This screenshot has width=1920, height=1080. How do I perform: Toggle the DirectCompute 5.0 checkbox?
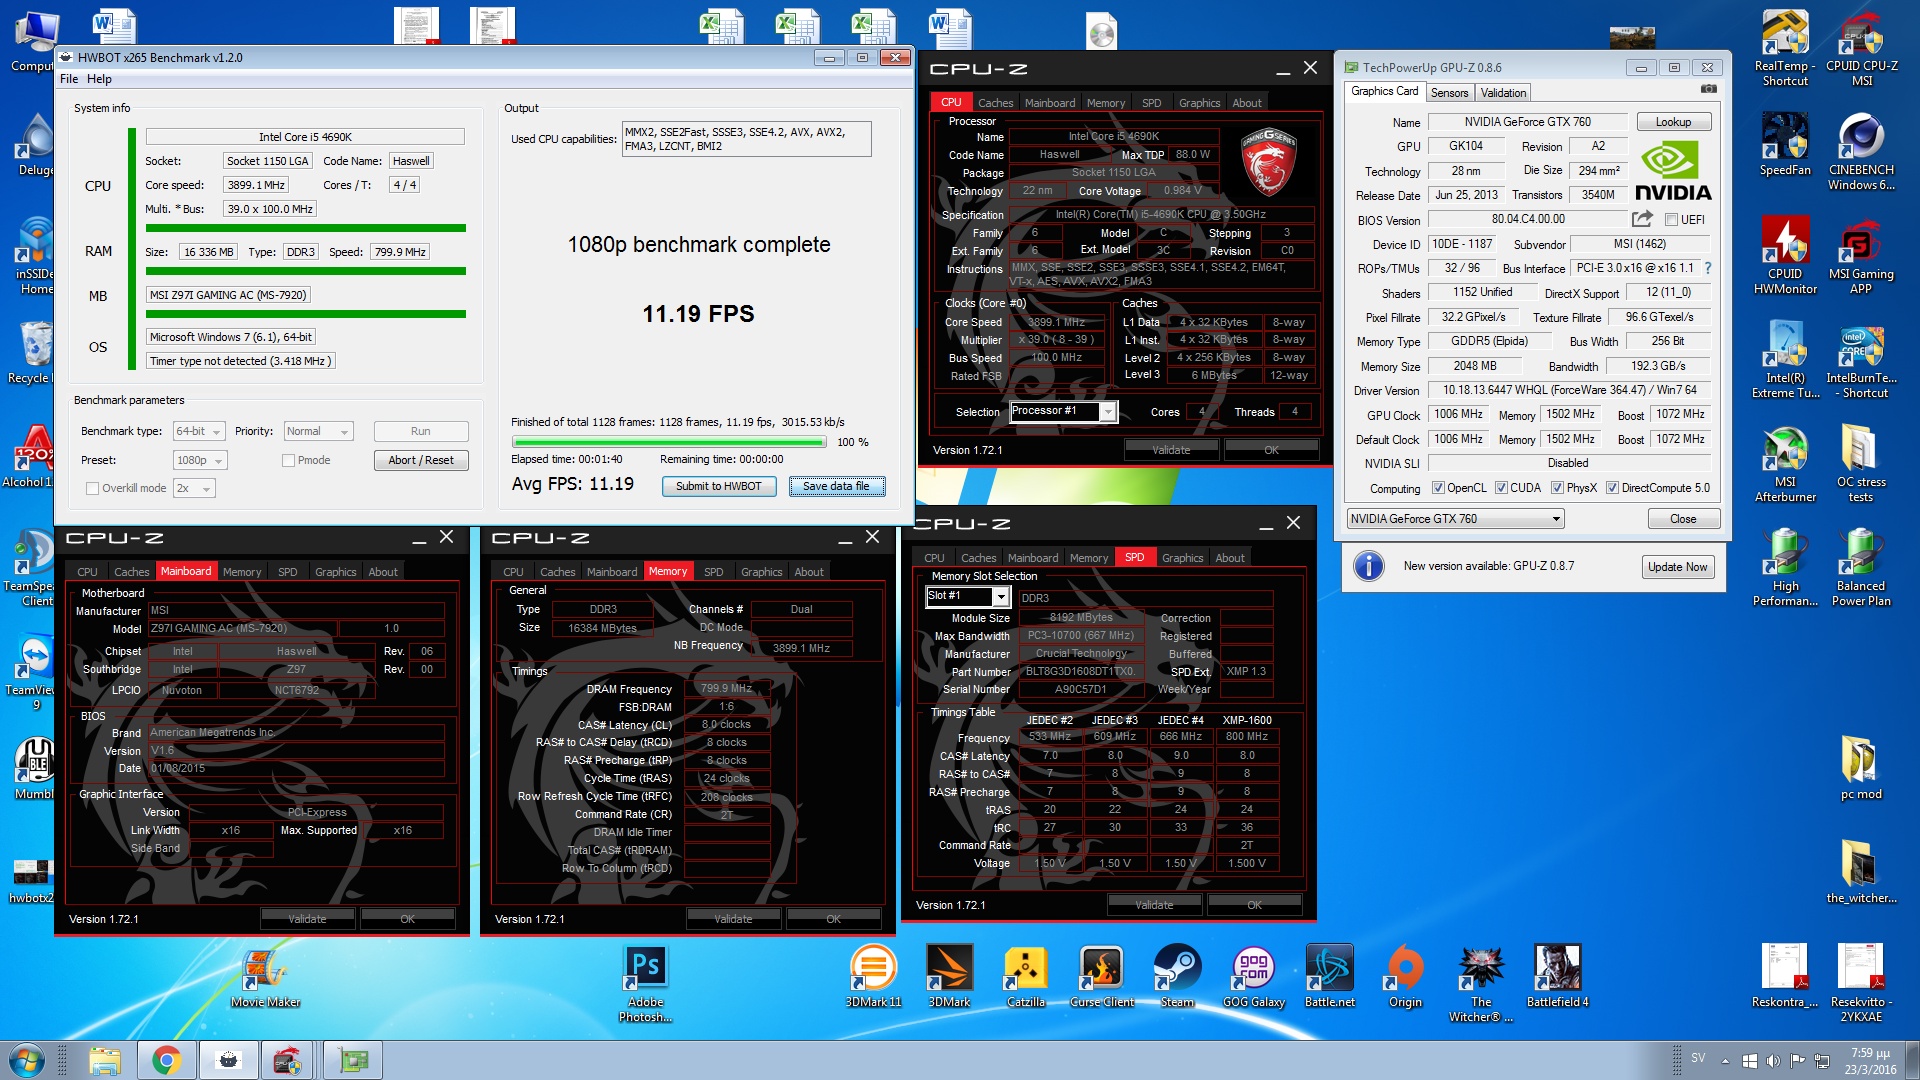coord(1612,488)
